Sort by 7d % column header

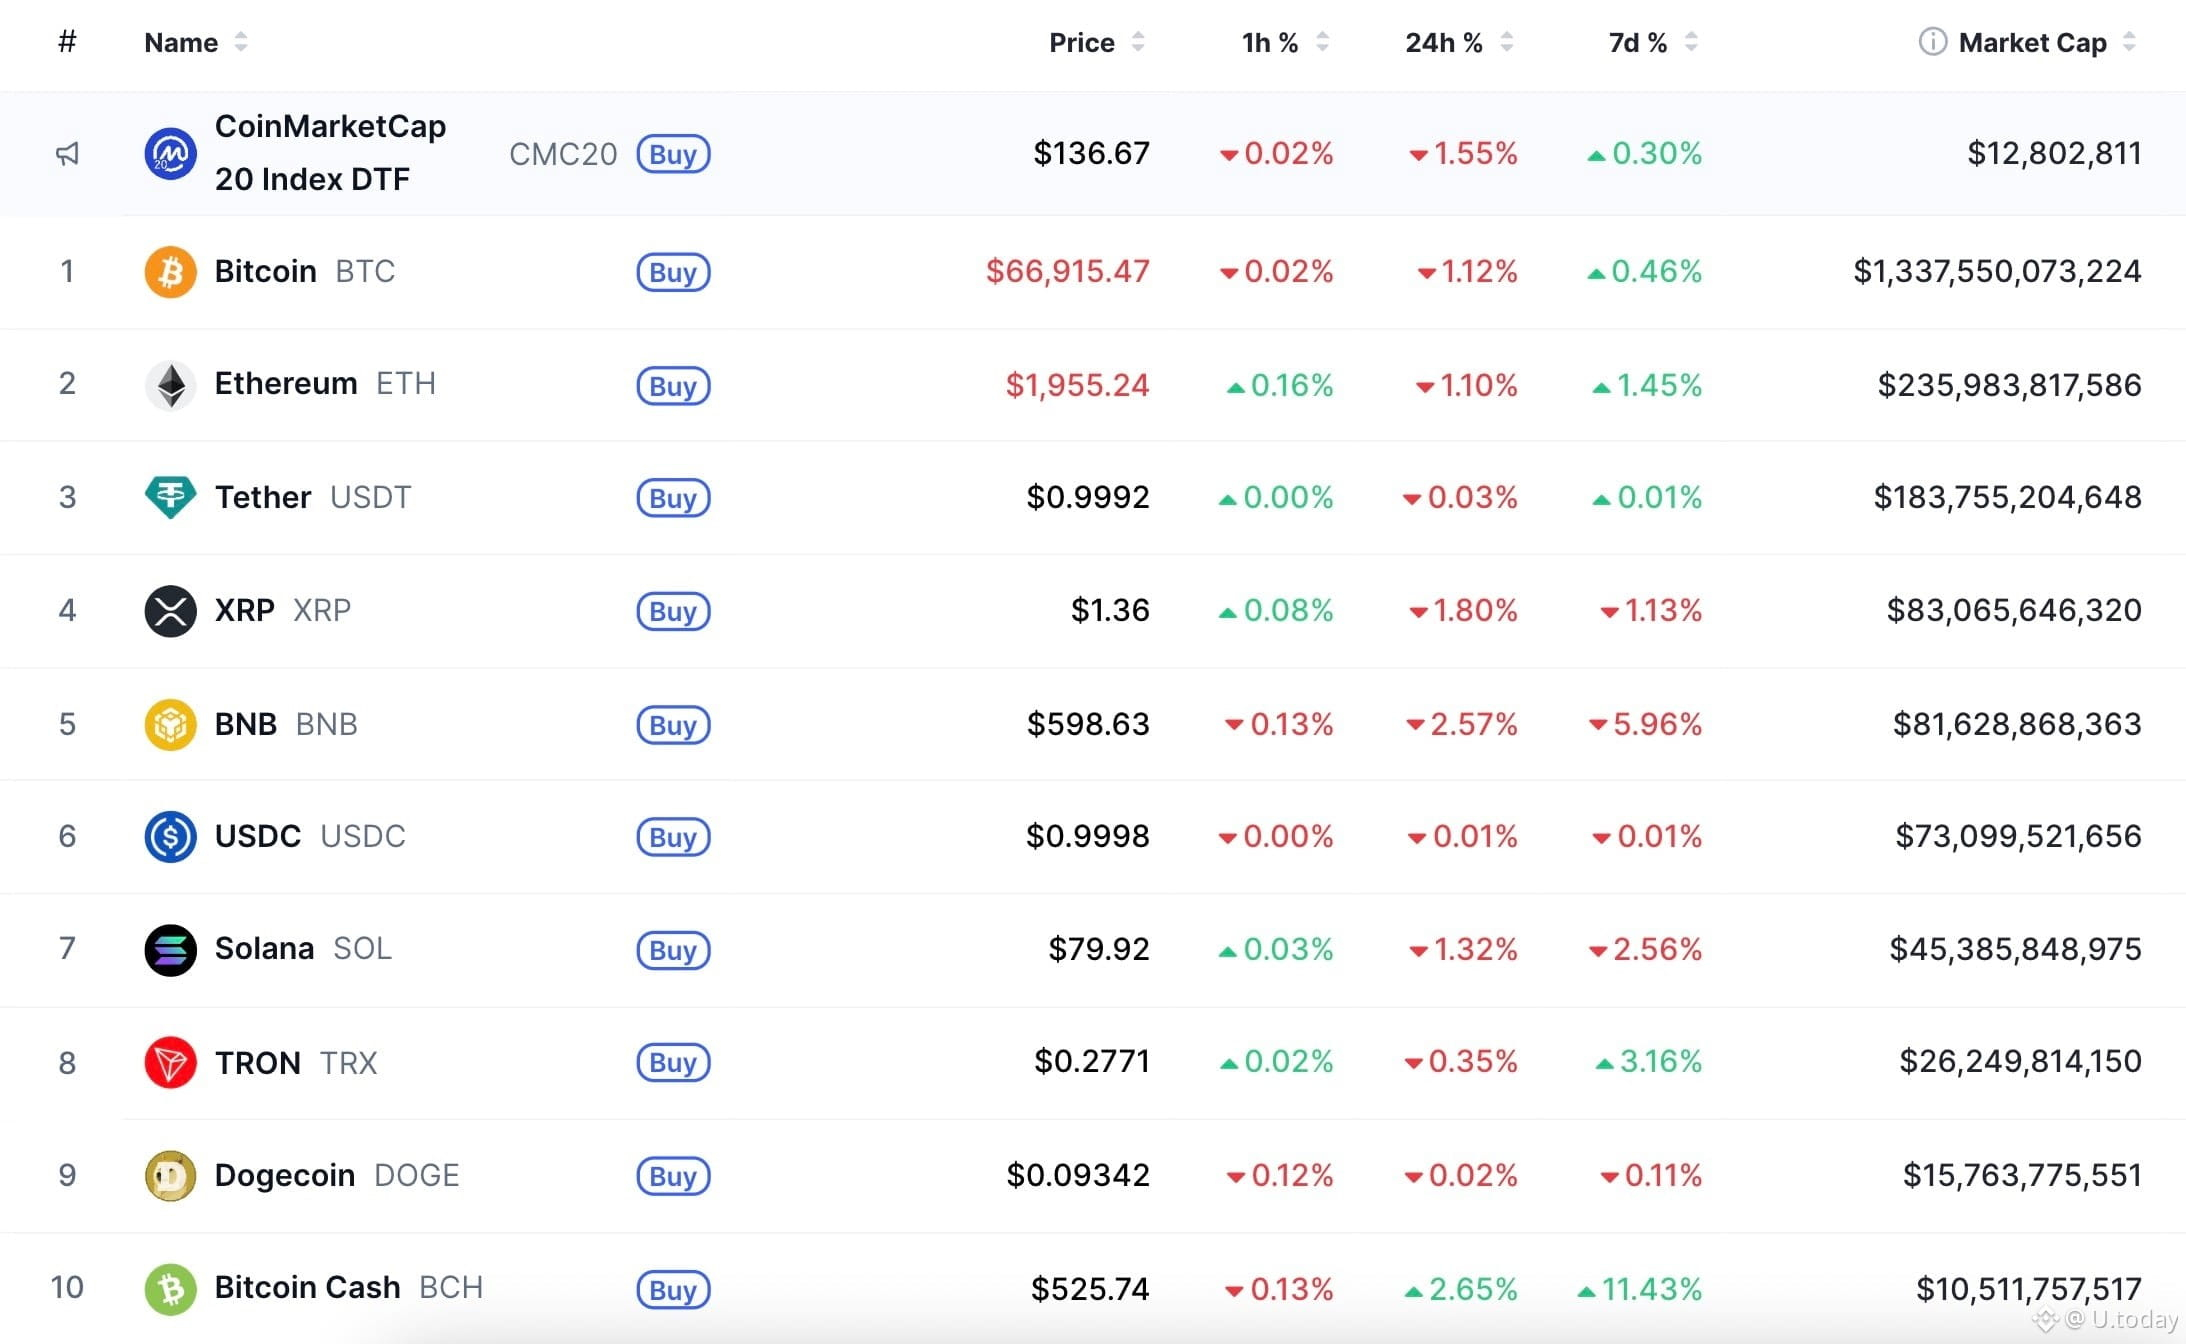1637,43
